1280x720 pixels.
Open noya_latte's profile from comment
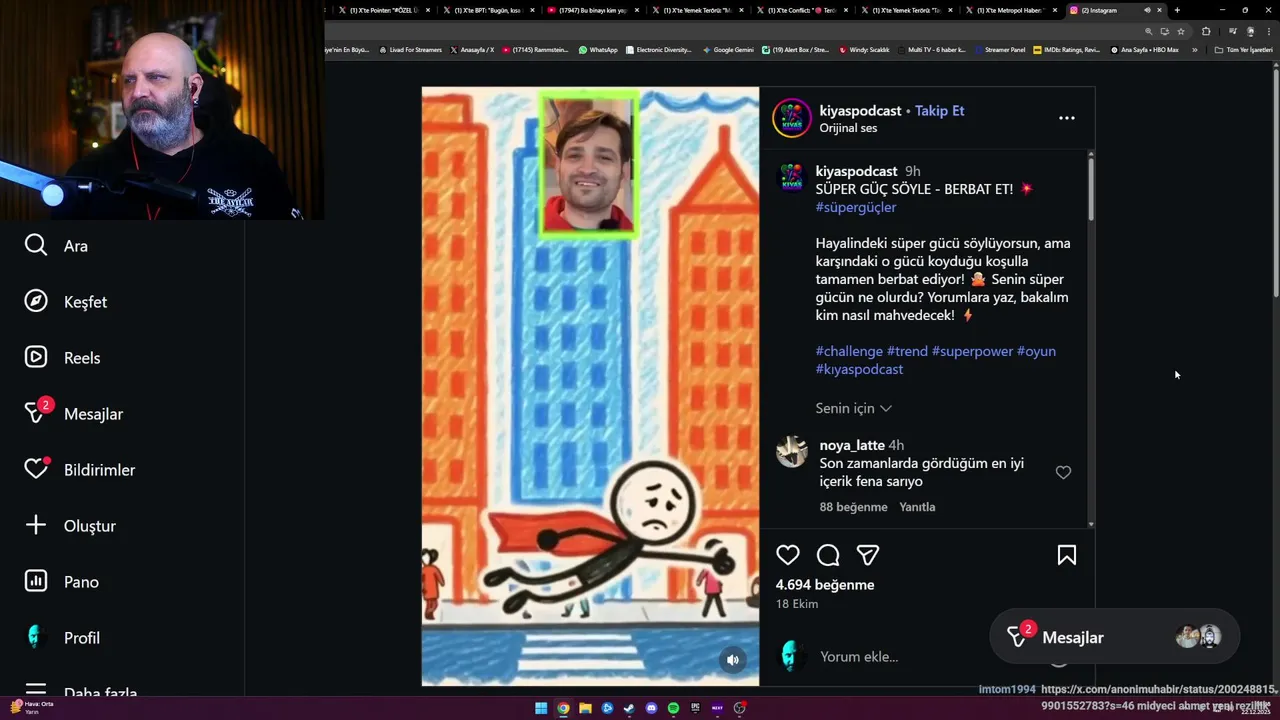pos(852,445)
